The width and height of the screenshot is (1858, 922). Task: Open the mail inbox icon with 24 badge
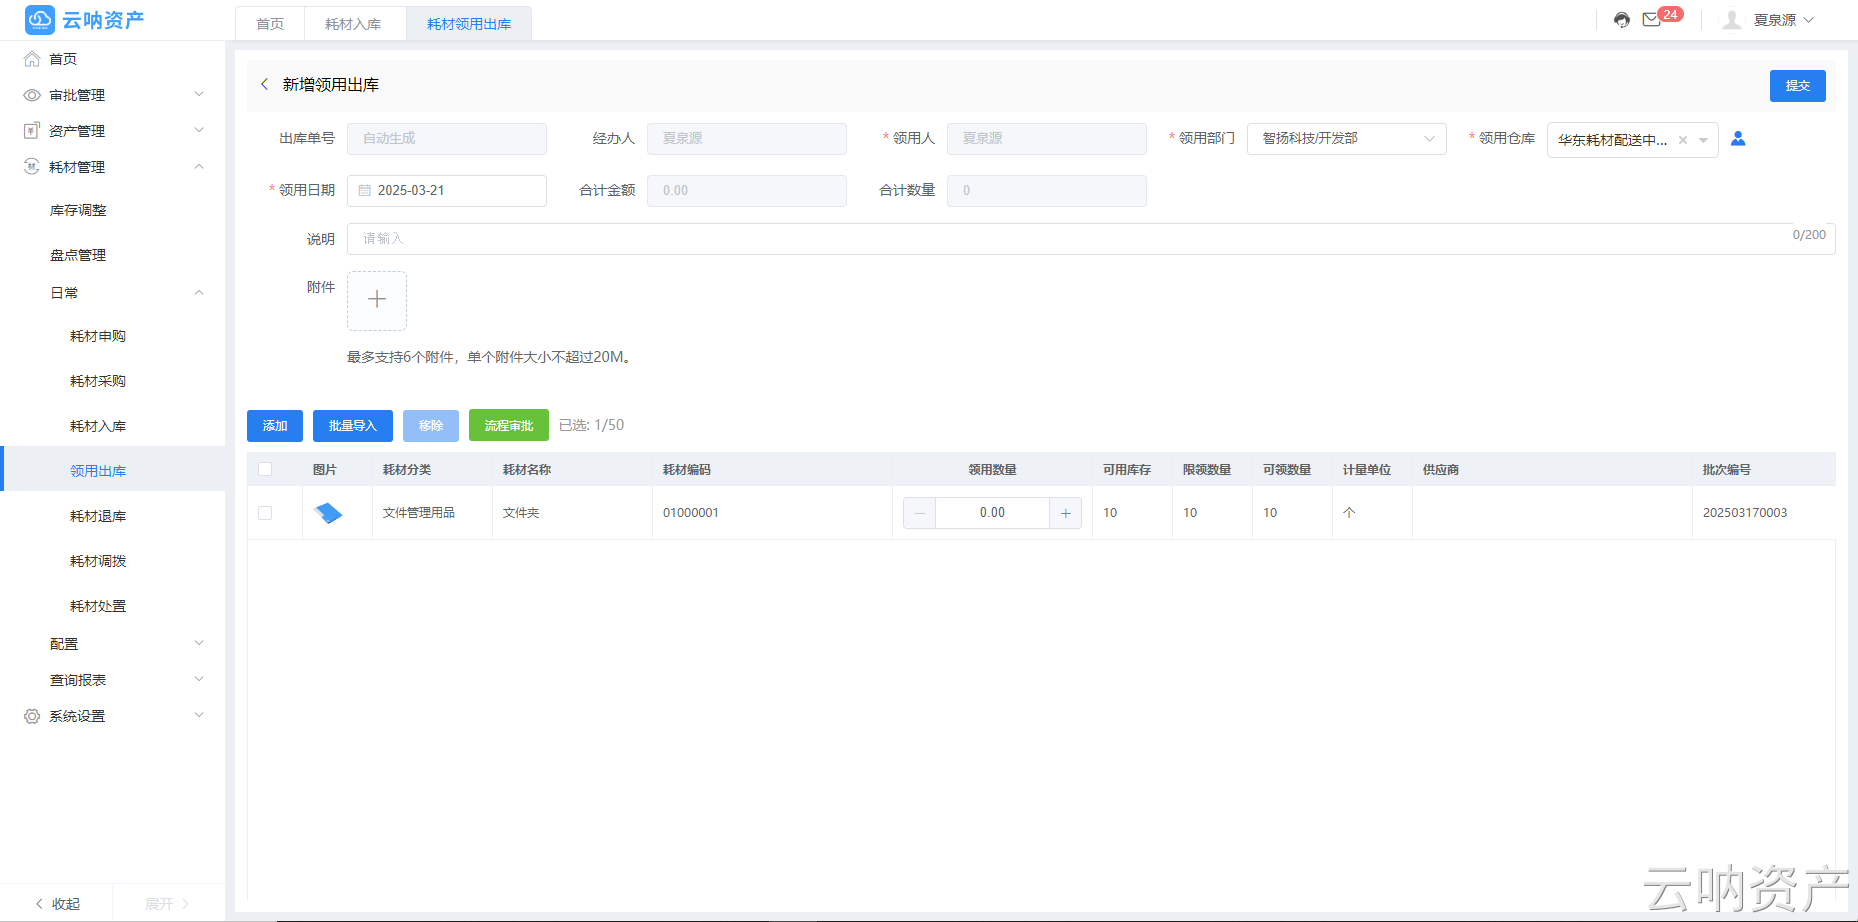[x=1652, y=20]
